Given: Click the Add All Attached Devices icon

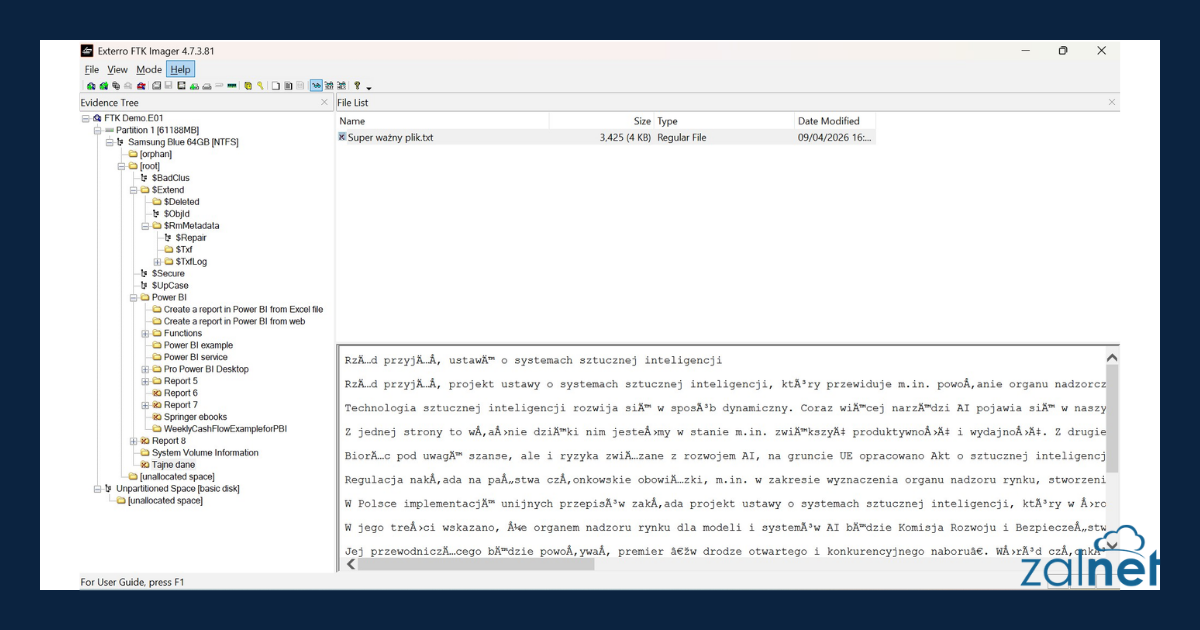Looking at the screenshot, I should [104, 86].
